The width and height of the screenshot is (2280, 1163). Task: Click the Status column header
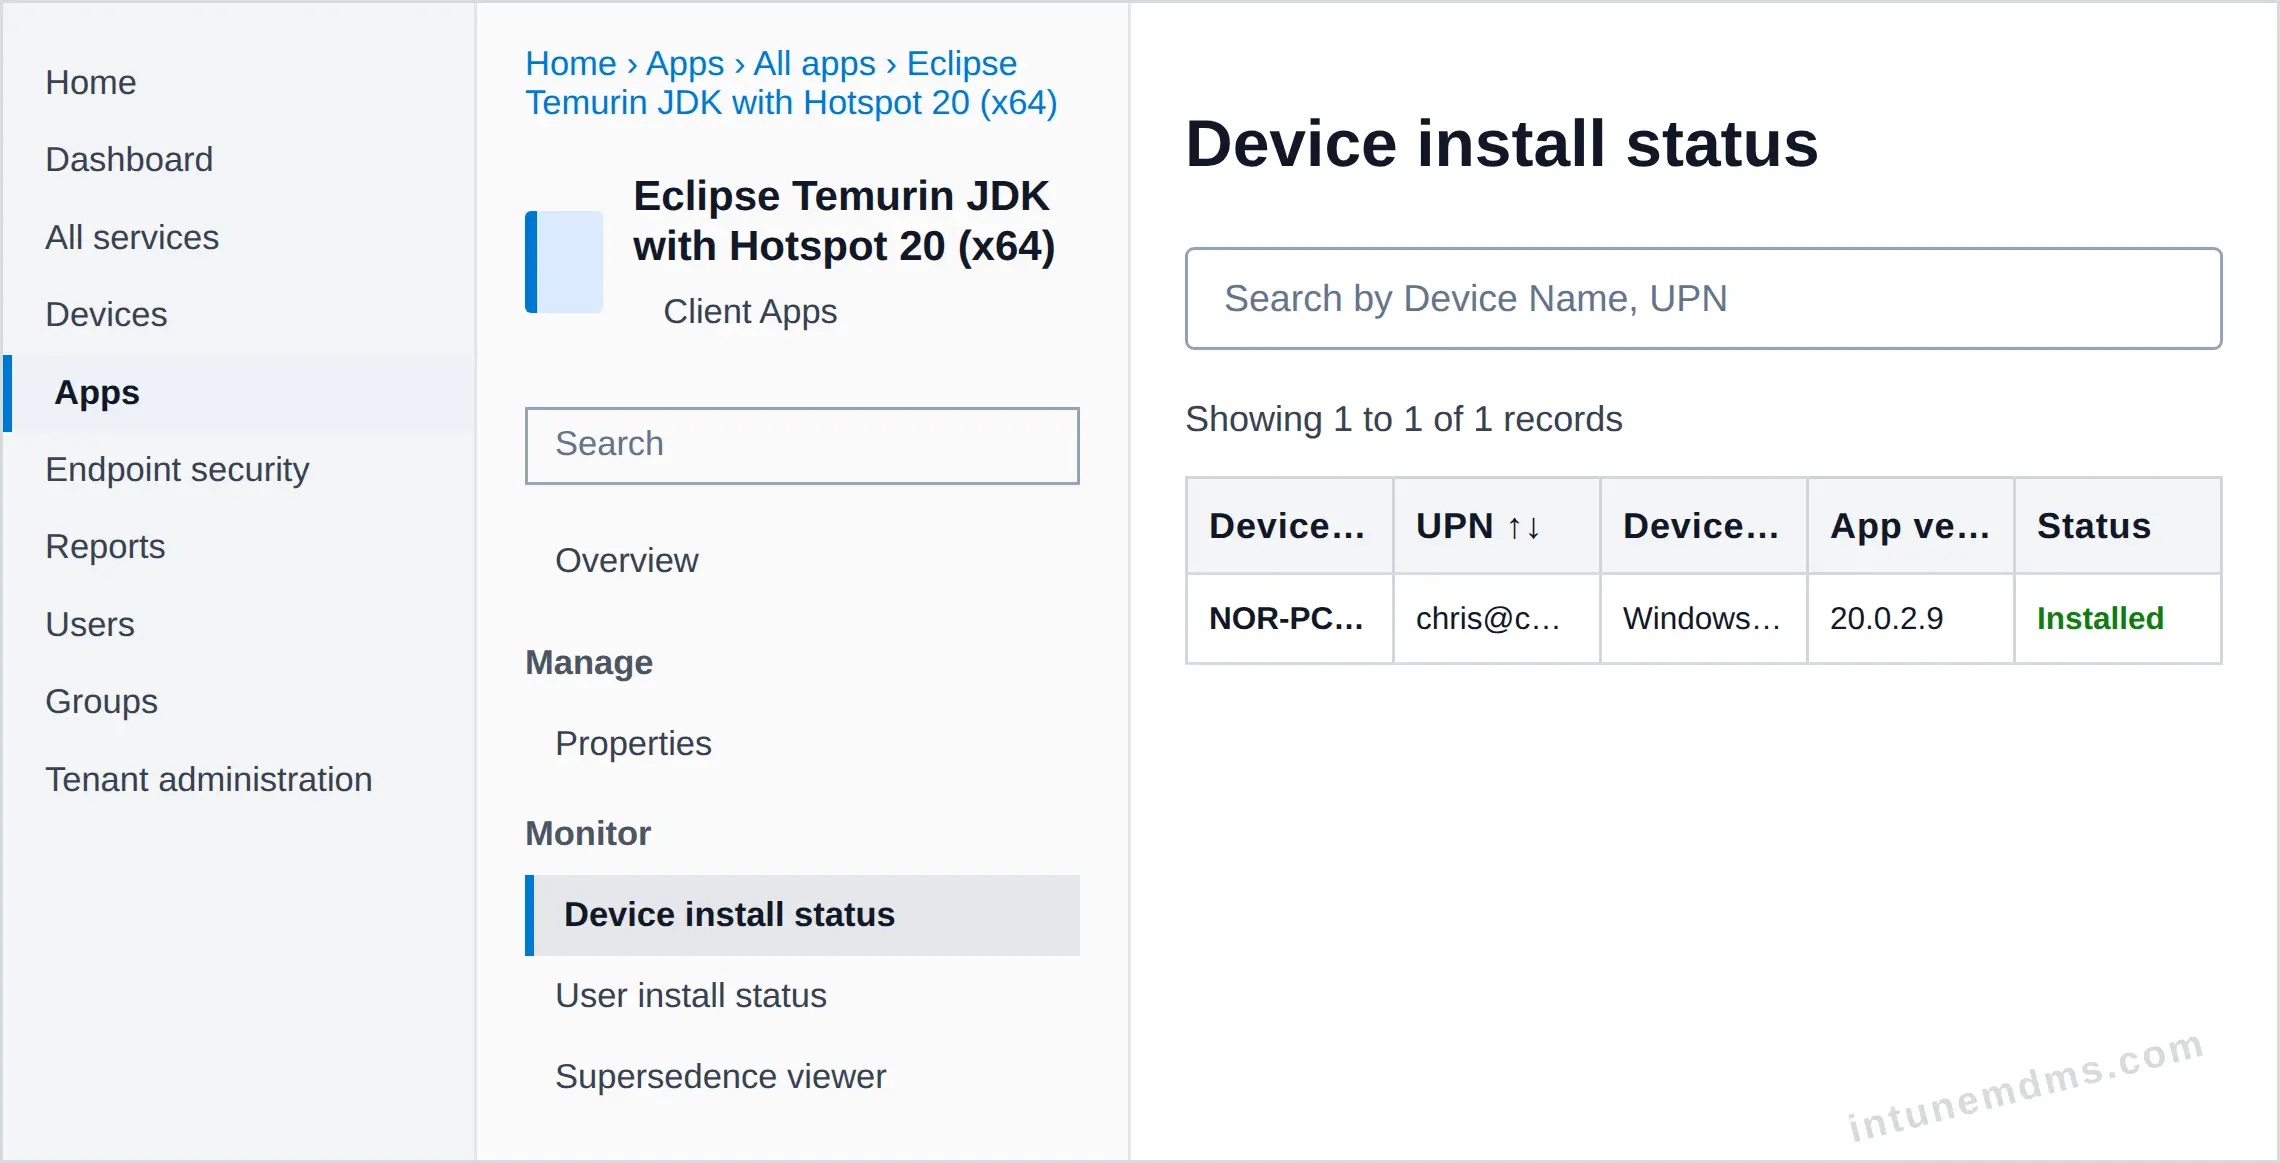point(2117,526)
